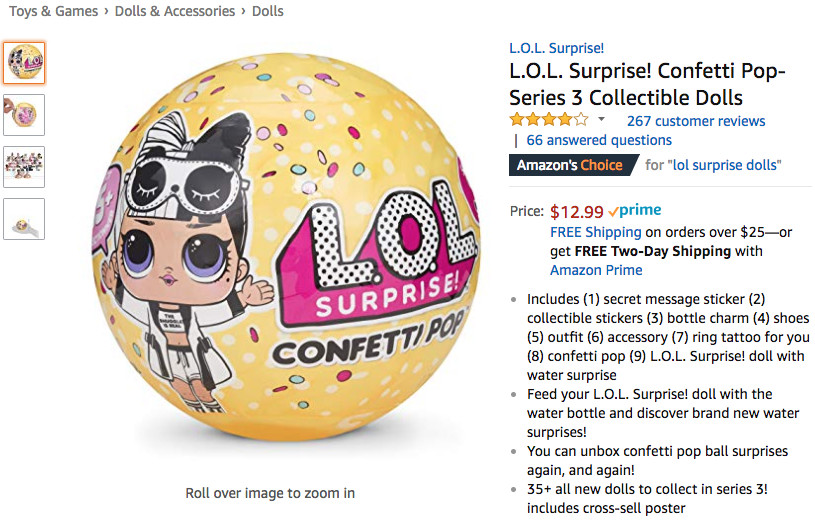This screenshot has height=520, width=815.
Task: Click the star rating icons
Action: (x=549, y=120)
